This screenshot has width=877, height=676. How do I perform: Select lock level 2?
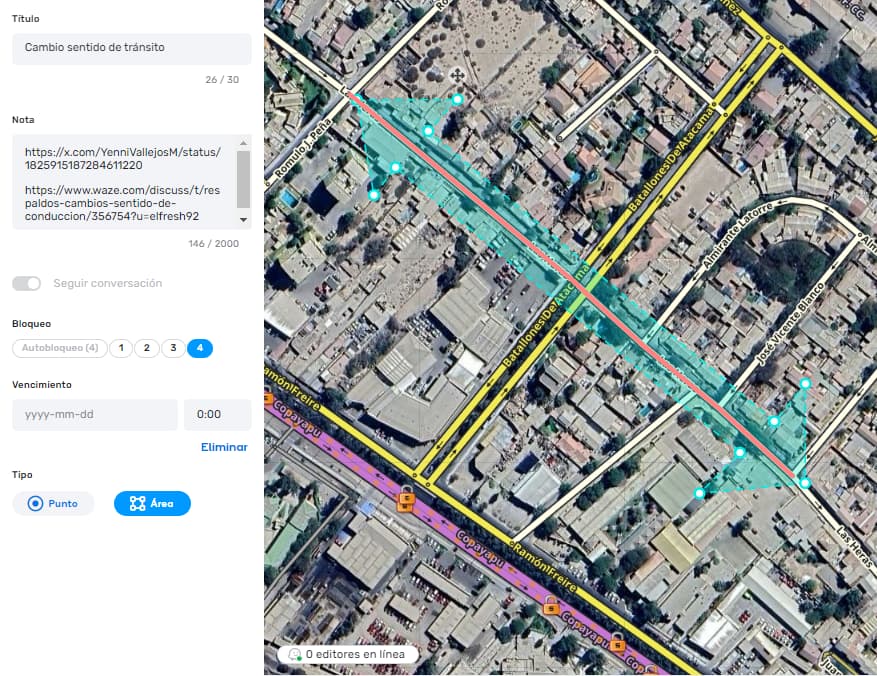(x=147, y=348)
